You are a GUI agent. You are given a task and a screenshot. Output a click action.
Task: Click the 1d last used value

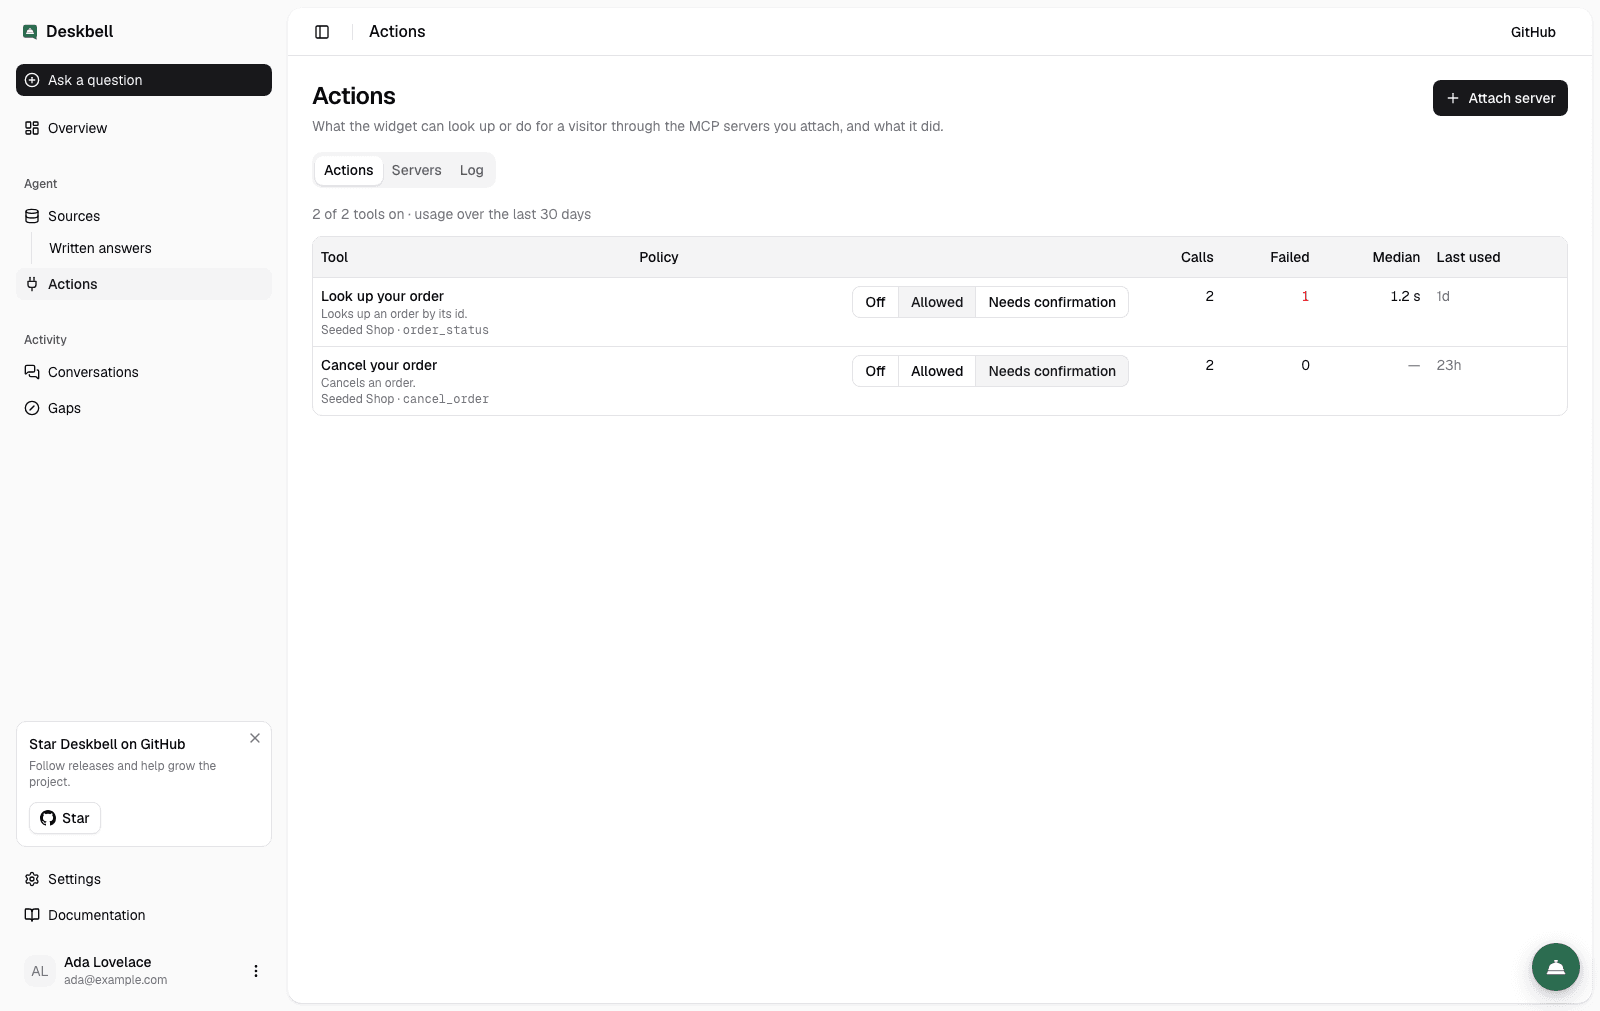pos(1443,296)
